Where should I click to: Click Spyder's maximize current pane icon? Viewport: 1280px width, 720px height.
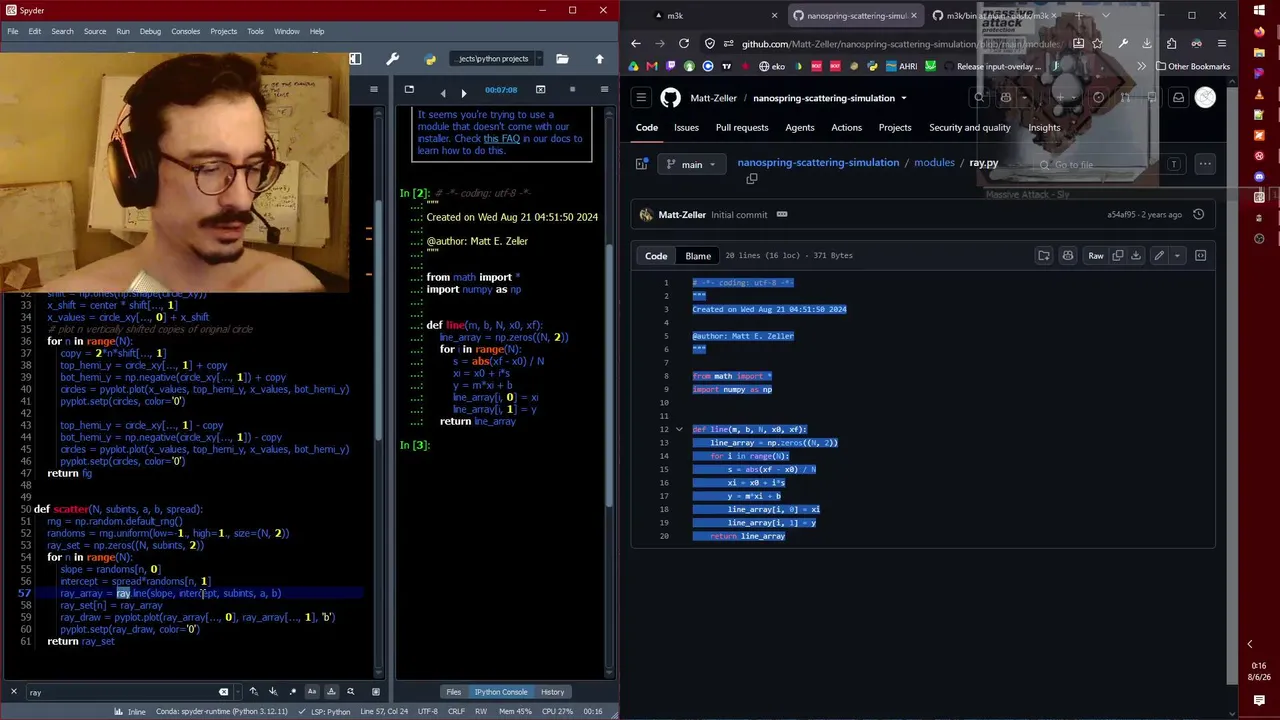tap(355, 59)
